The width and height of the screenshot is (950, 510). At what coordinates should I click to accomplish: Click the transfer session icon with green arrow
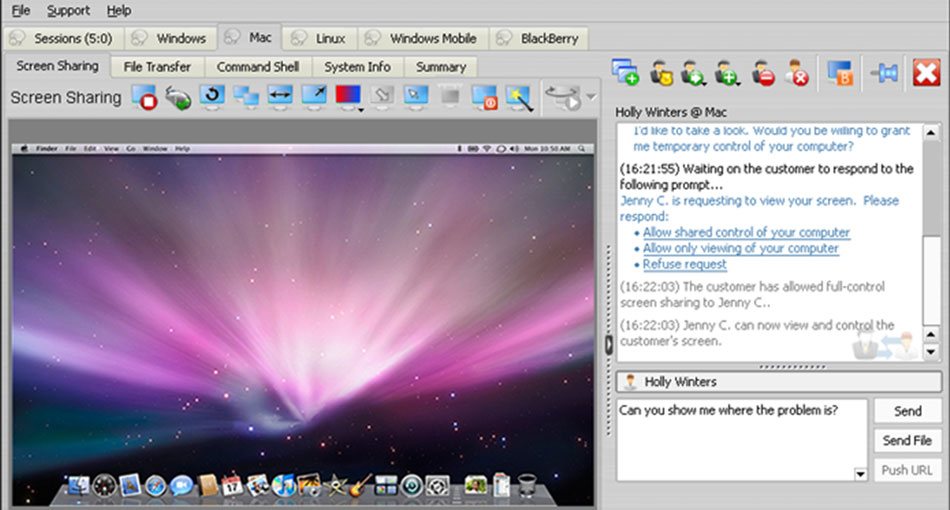coord(693,73)
